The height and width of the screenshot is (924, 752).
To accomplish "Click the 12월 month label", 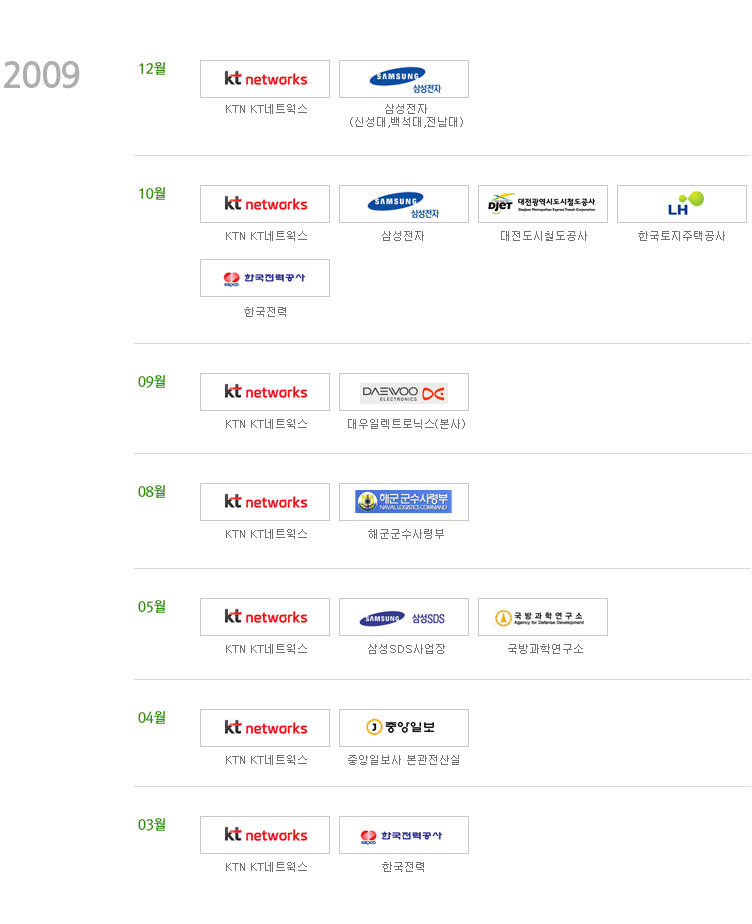I will click(152, 69).
